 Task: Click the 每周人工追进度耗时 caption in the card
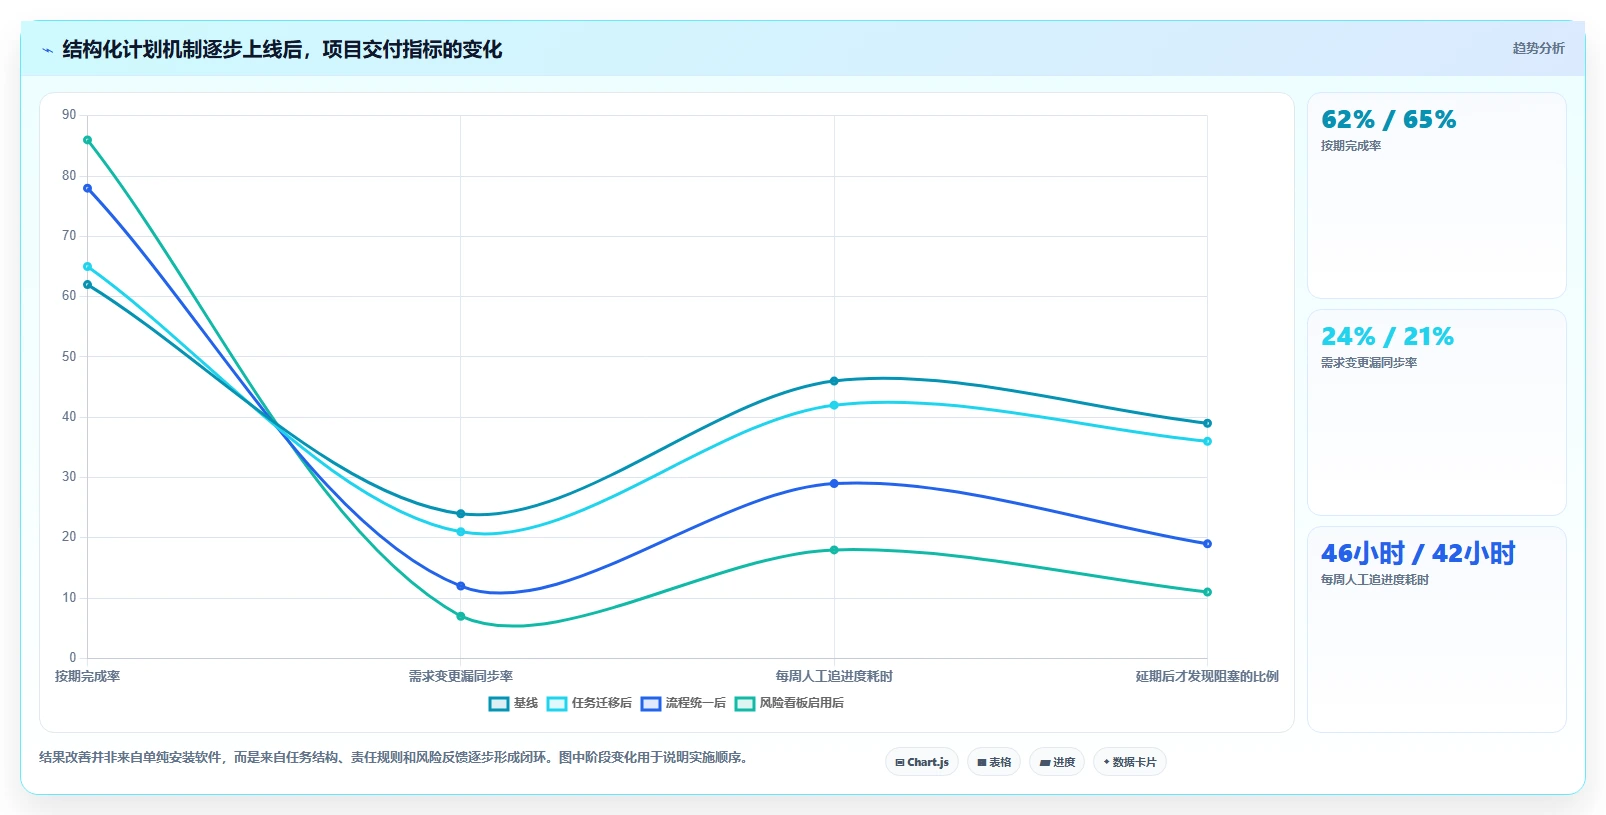click(1375, 580)
